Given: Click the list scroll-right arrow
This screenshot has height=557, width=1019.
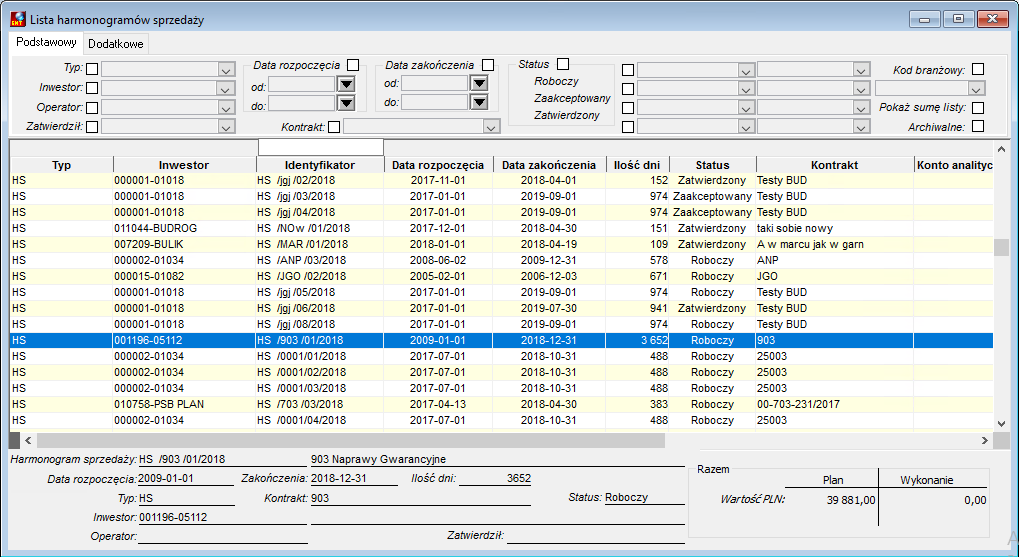Looking at the screenshot, I should click(985, 441).
